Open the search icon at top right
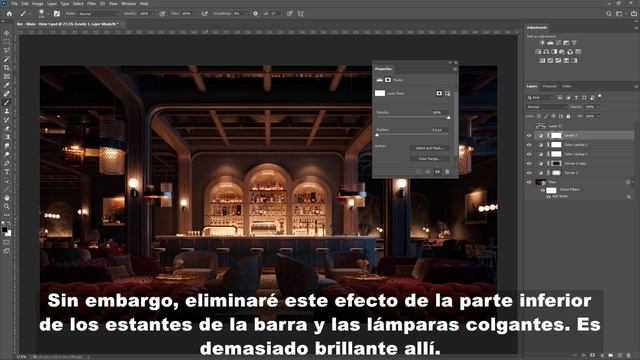This screenshot has width=640, height=360. coord(609,13)
